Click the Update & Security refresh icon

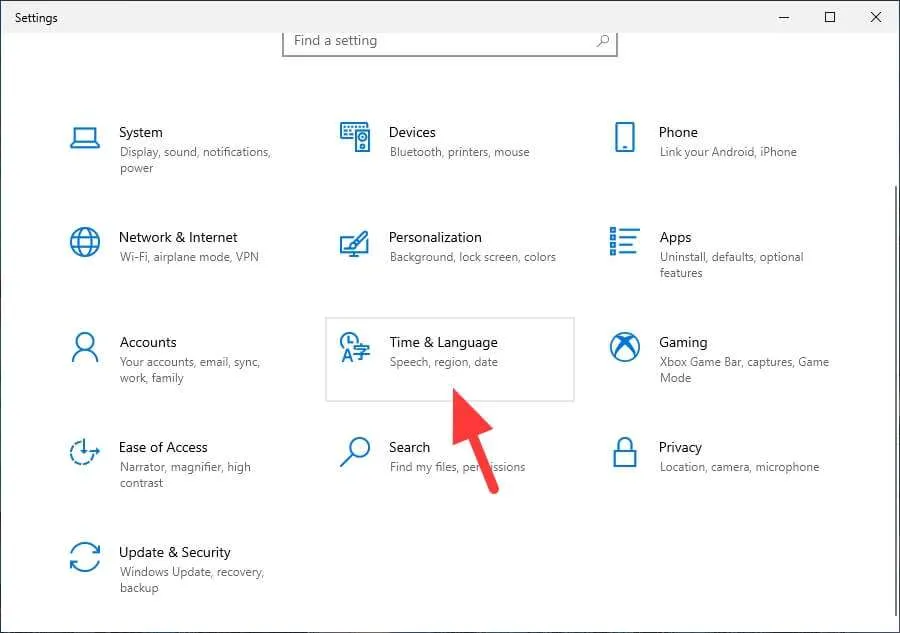(85, 557)
